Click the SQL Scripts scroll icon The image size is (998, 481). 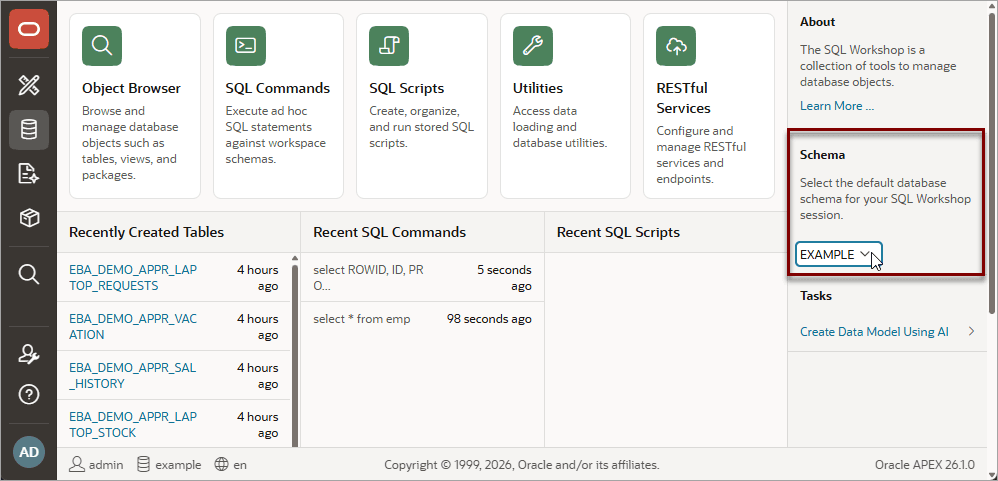[389, 46]
